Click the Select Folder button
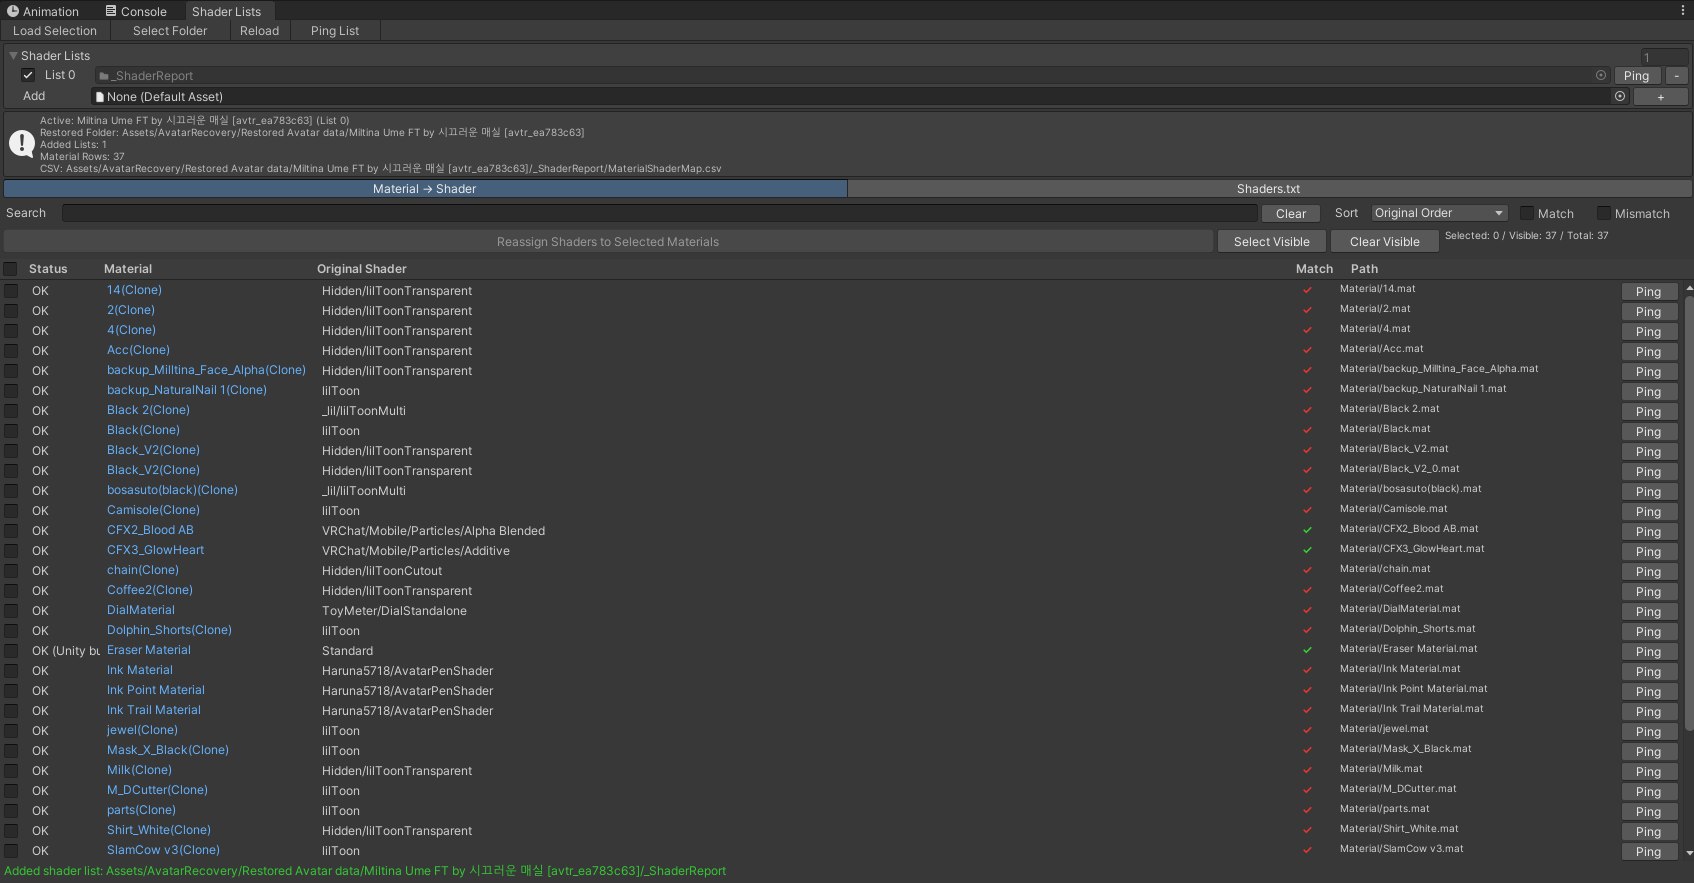Image resolution: width=1694 pixels, height=883 pixels. click(x=170, y=31)
